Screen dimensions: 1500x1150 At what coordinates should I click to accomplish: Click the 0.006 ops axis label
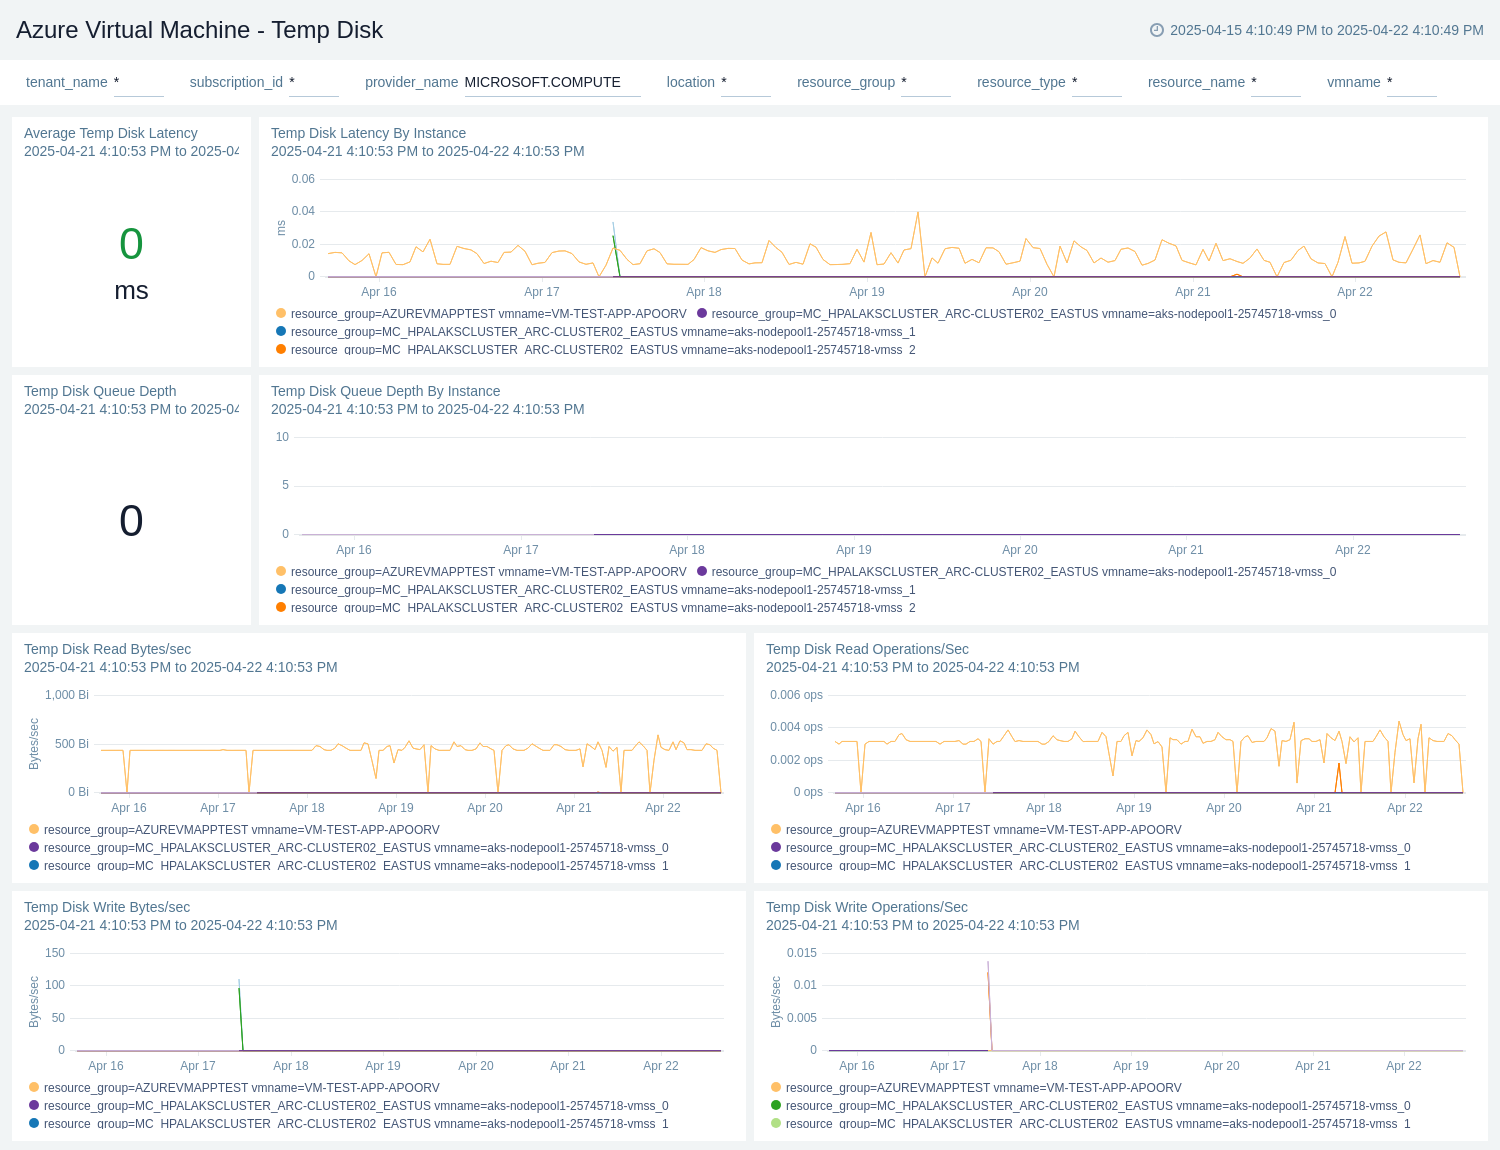click(x=796, y=695)
